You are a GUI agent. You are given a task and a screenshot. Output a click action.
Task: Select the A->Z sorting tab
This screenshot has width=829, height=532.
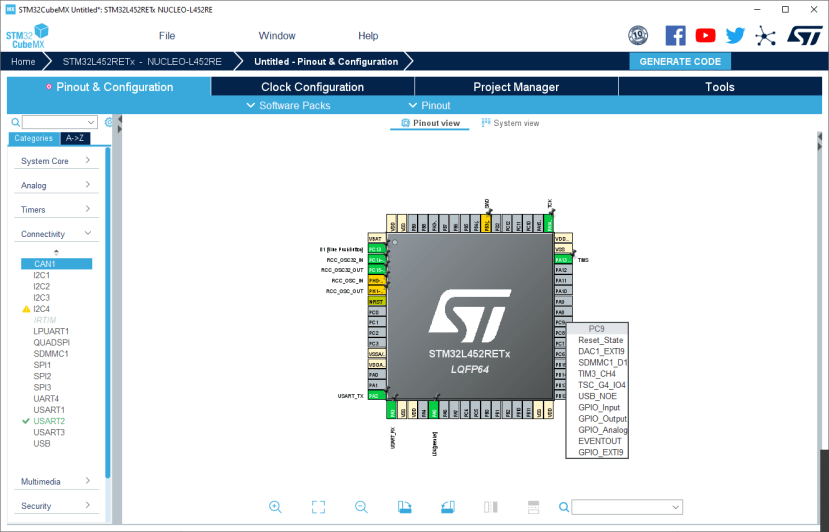point(75,138)
